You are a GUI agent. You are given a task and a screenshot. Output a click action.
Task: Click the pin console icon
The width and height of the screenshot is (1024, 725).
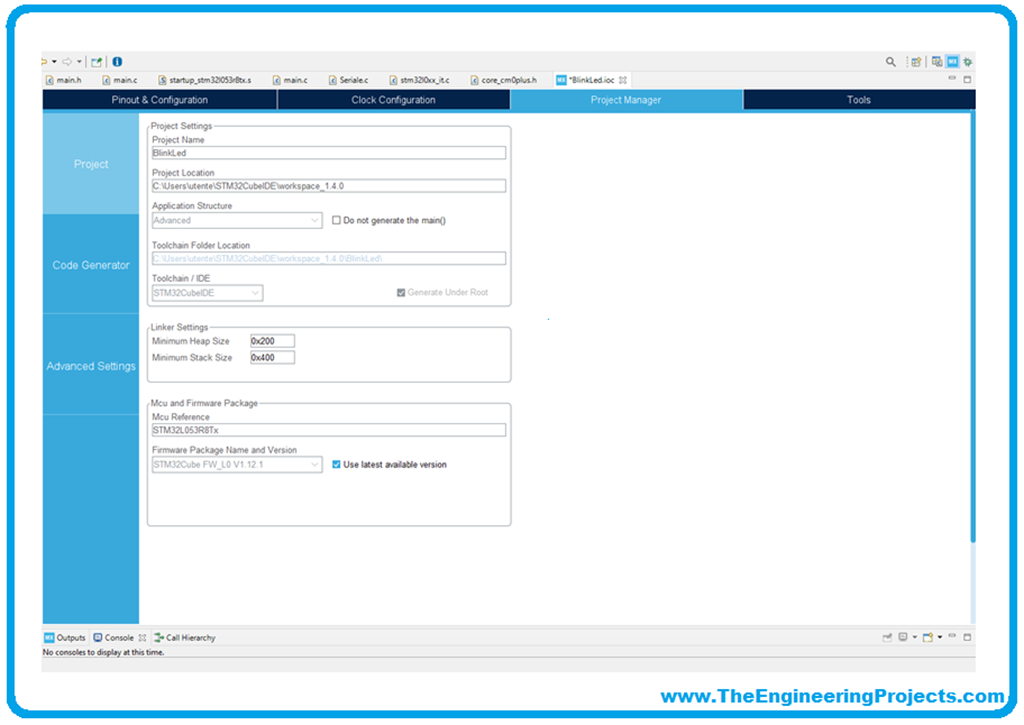887,637
